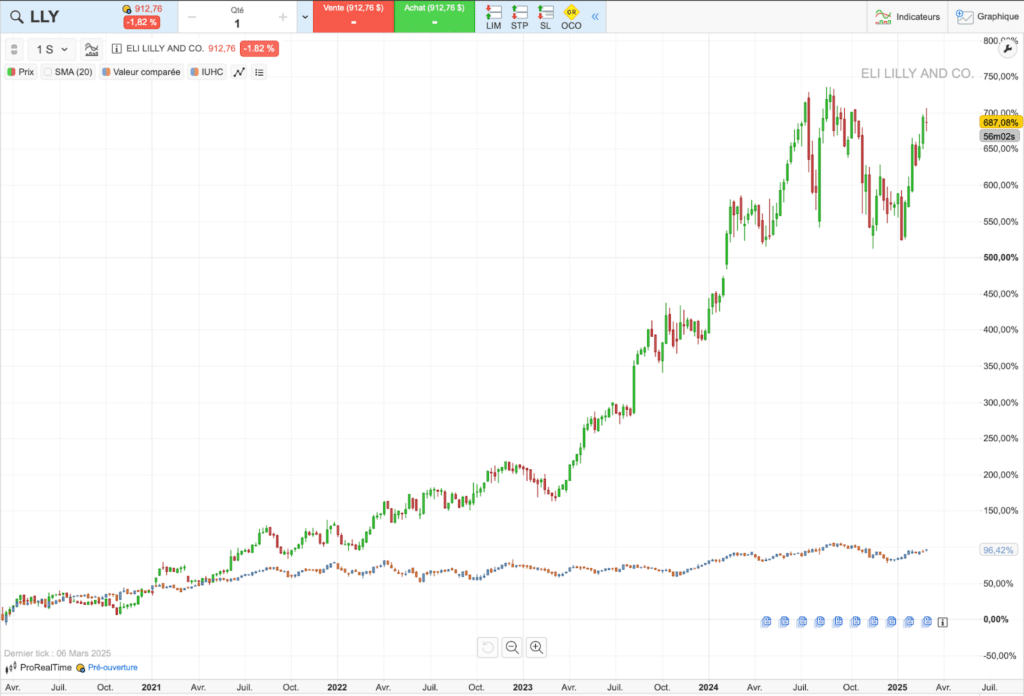Click the 96,42% comparison value label

[x=998, y=550]
